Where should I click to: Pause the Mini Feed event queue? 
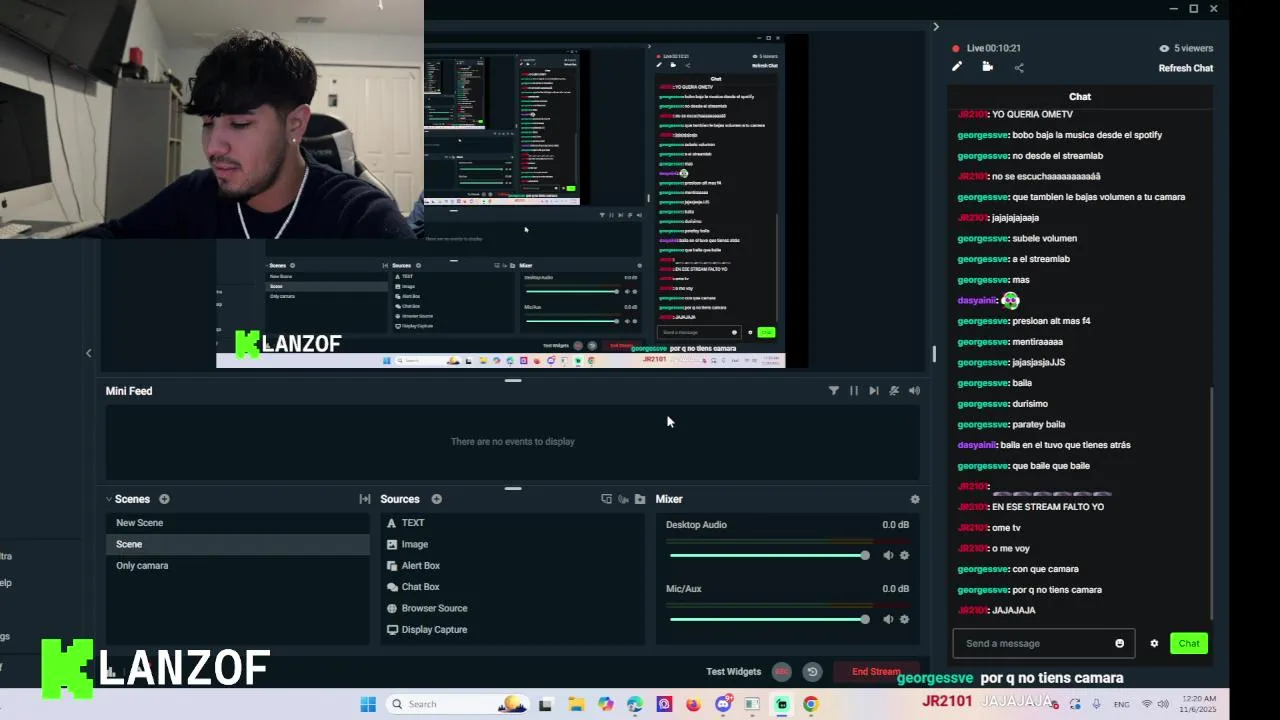854,391
